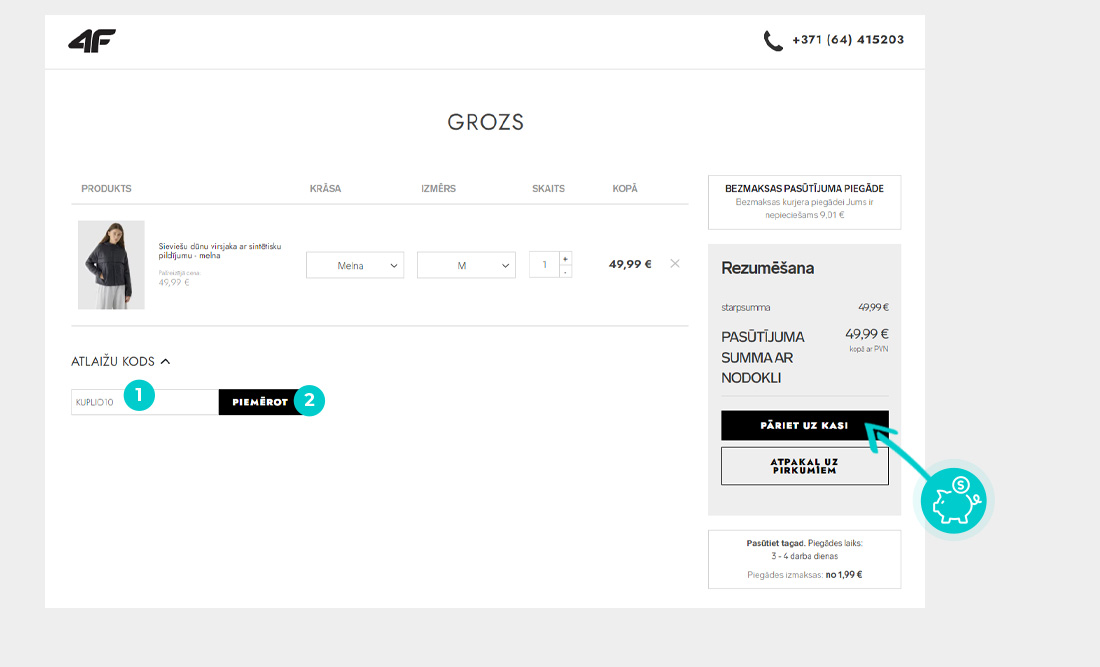Click the +371 phone number

click(x=848, y=40)
